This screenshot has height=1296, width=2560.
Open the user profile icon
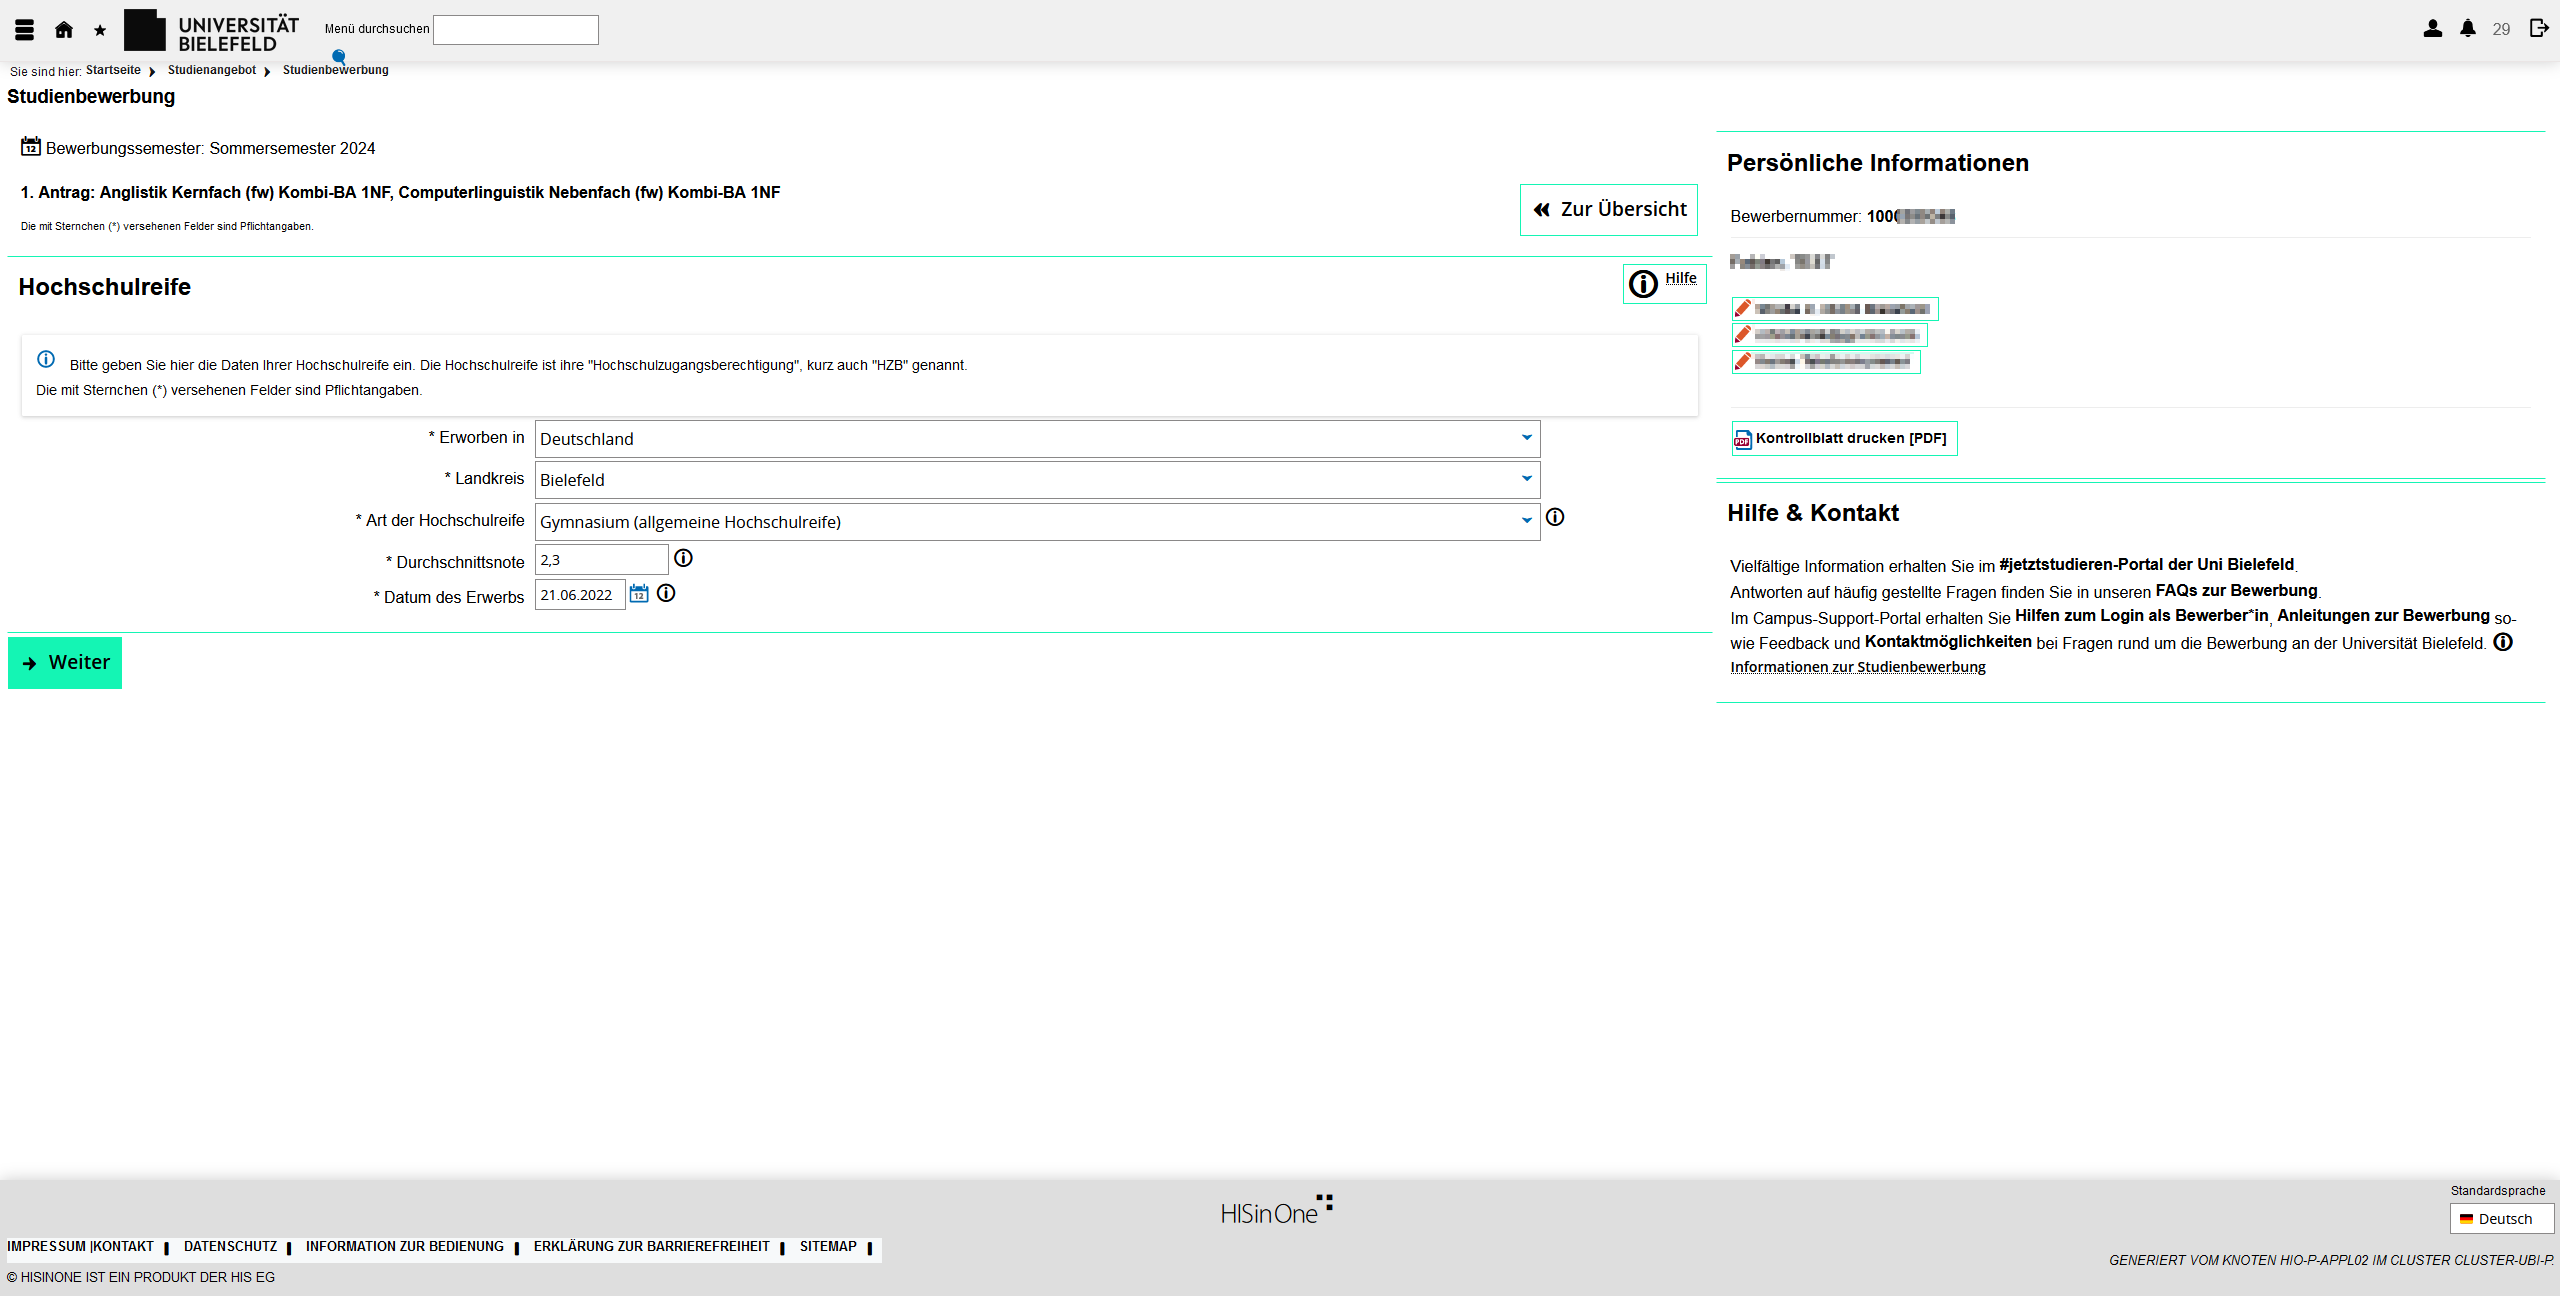click(2433, 29)
